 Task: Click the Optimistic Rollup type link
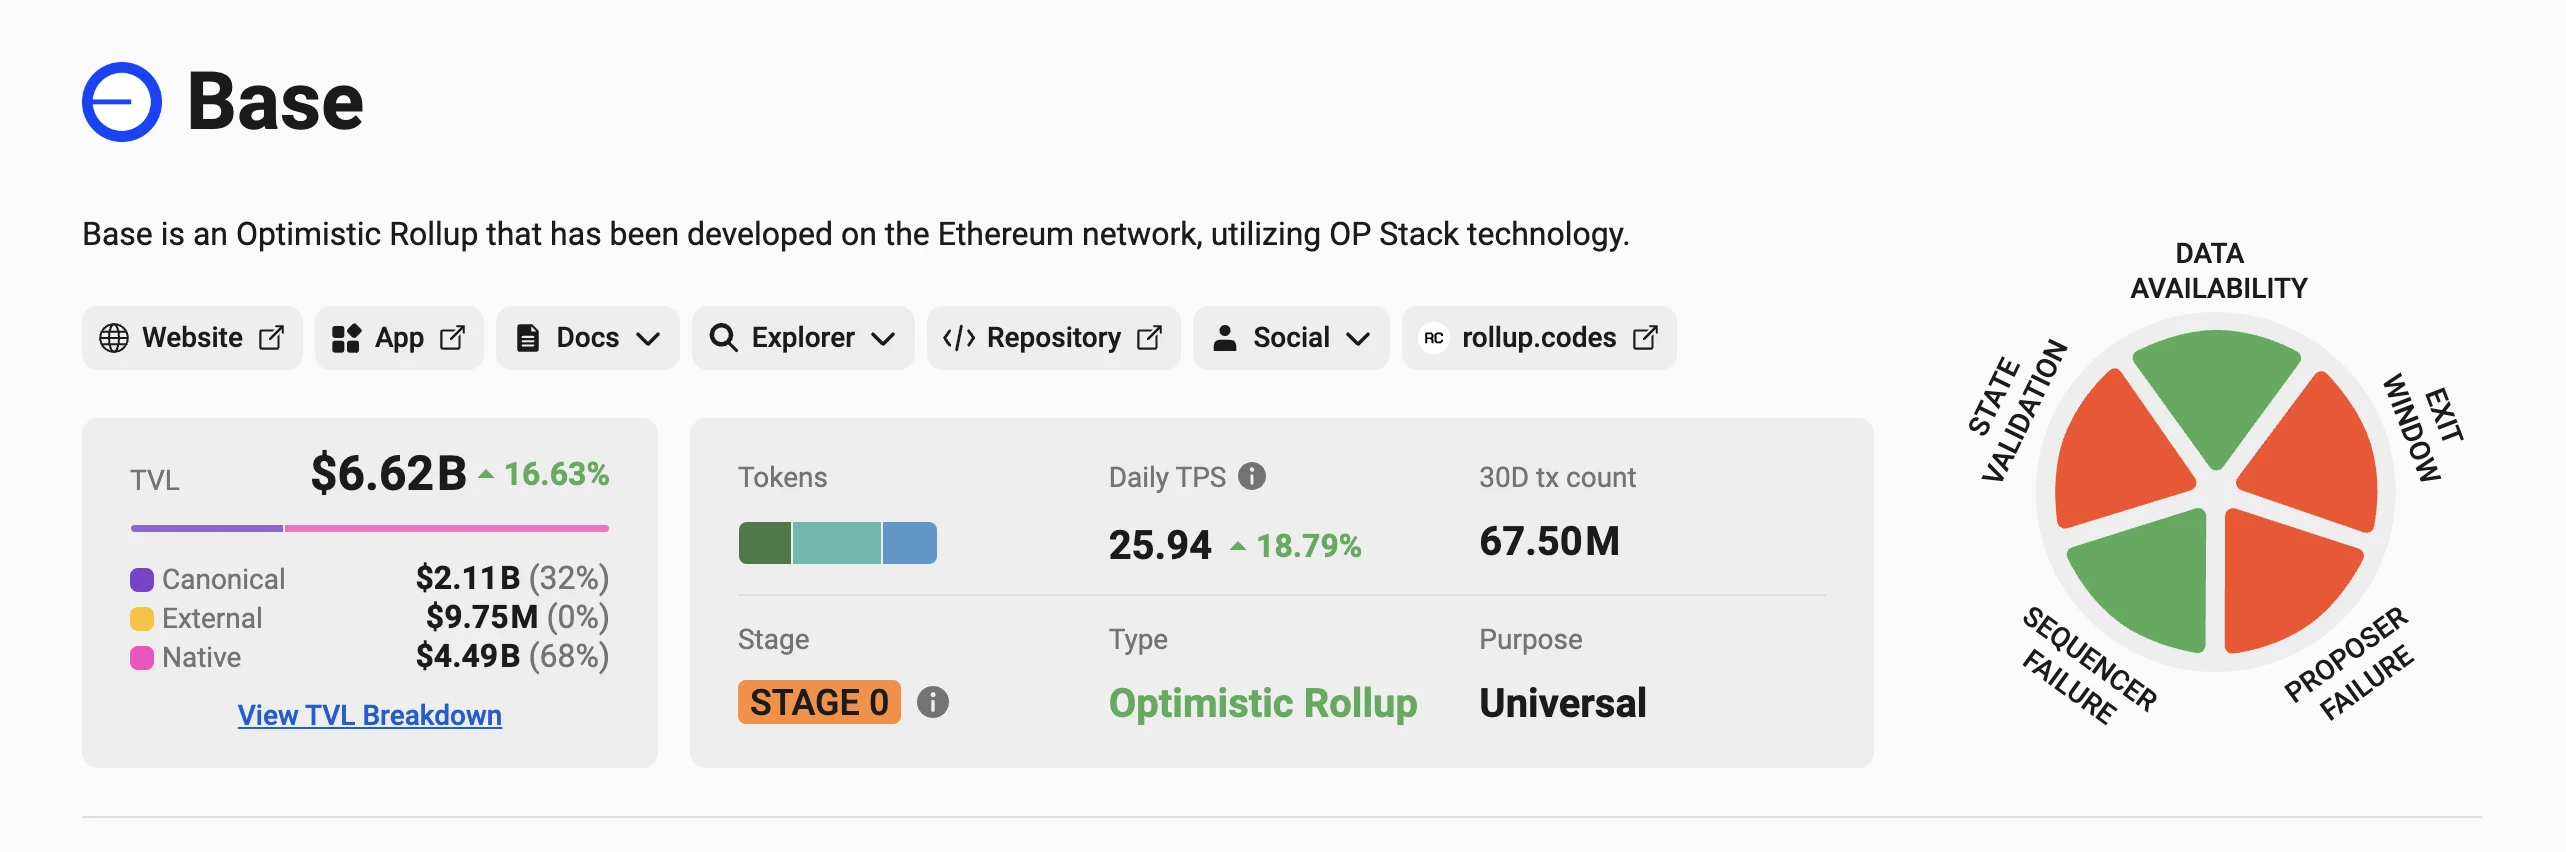[1263, 703]
